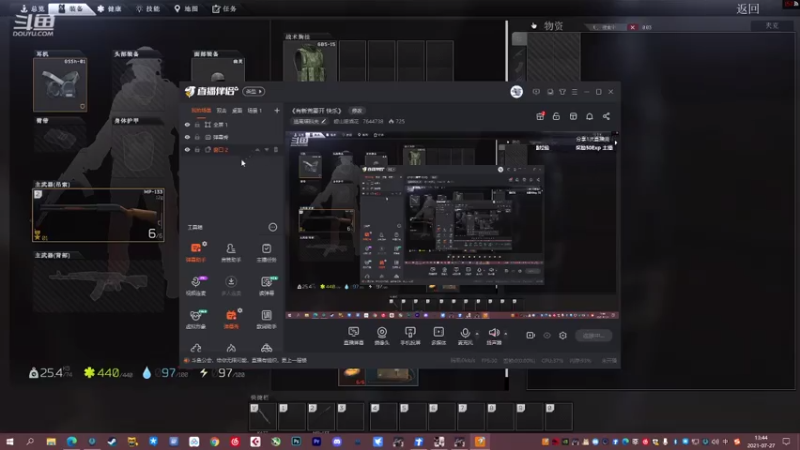Toggle lock on the second source row
Screen dimensions: 800x450
[x=197, y=137]
